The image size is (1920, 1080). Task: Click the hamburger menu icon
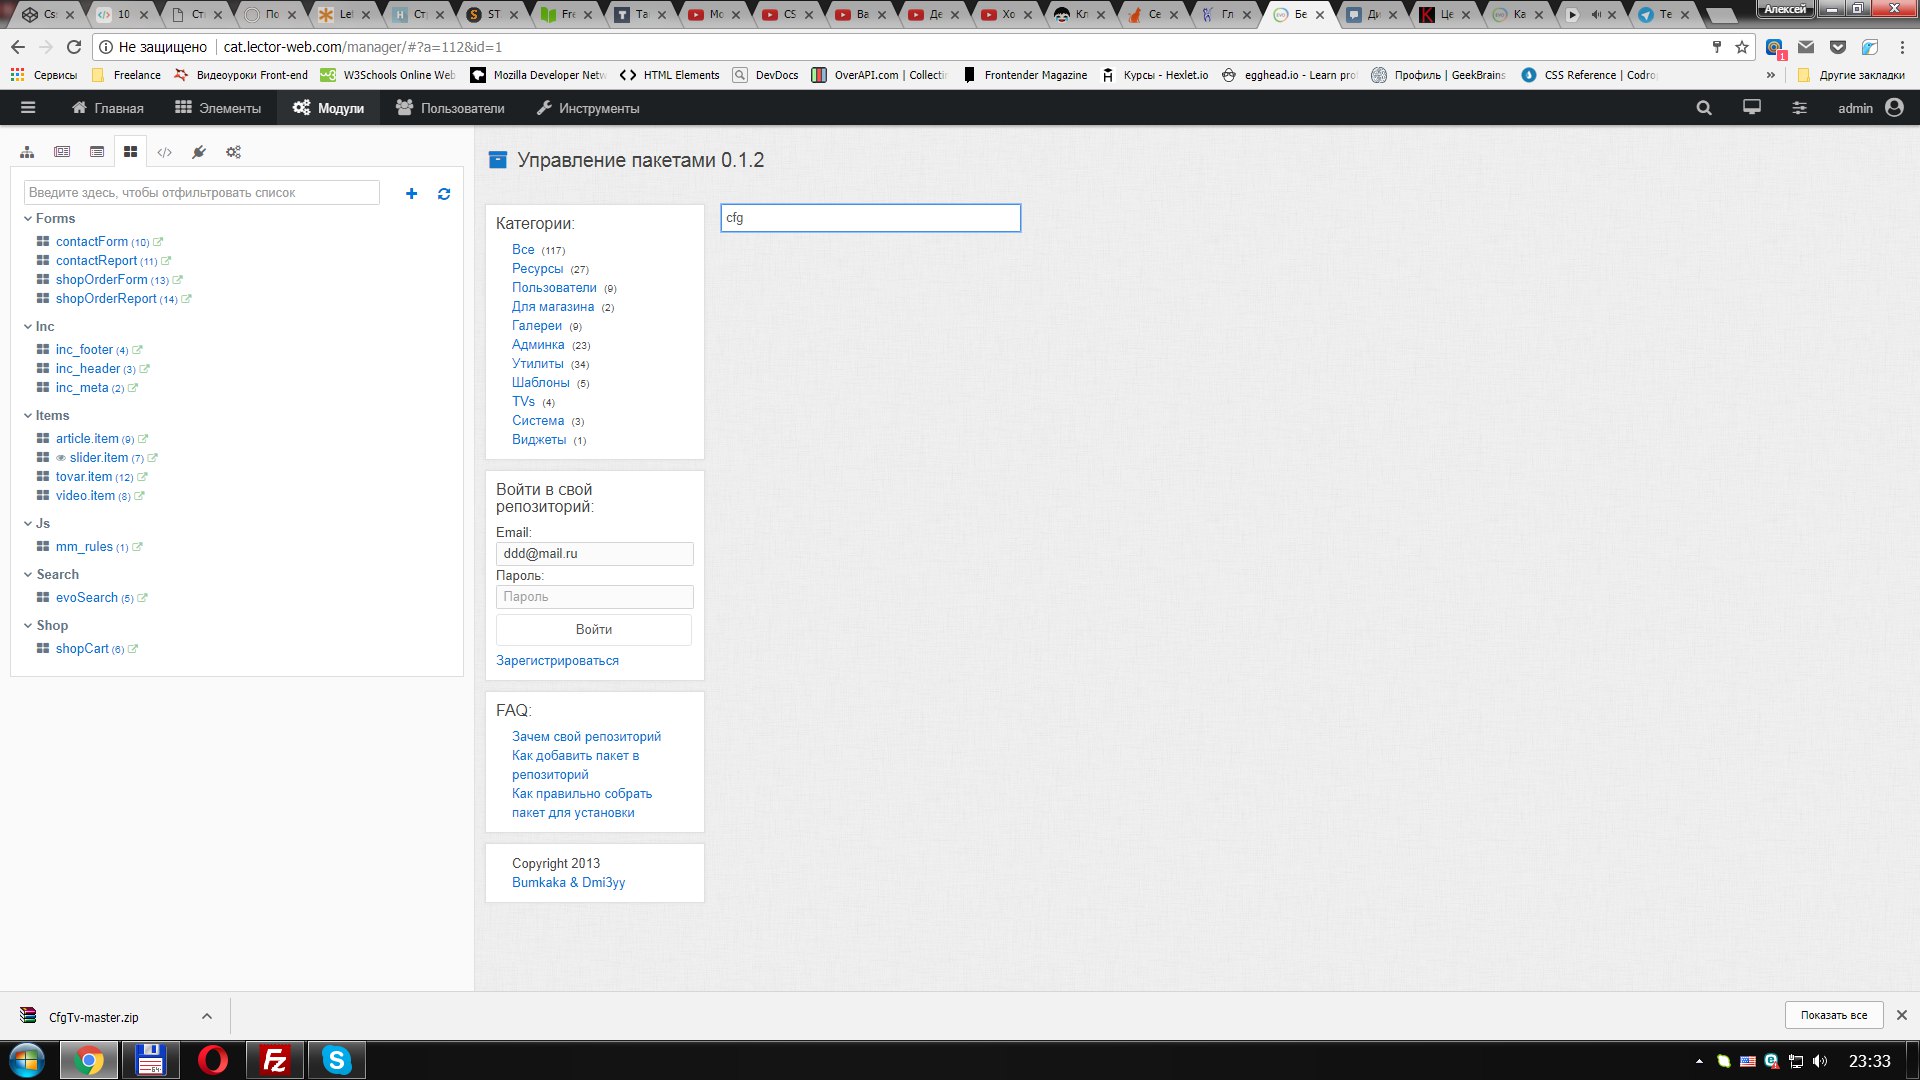click(x=28, y=108)
